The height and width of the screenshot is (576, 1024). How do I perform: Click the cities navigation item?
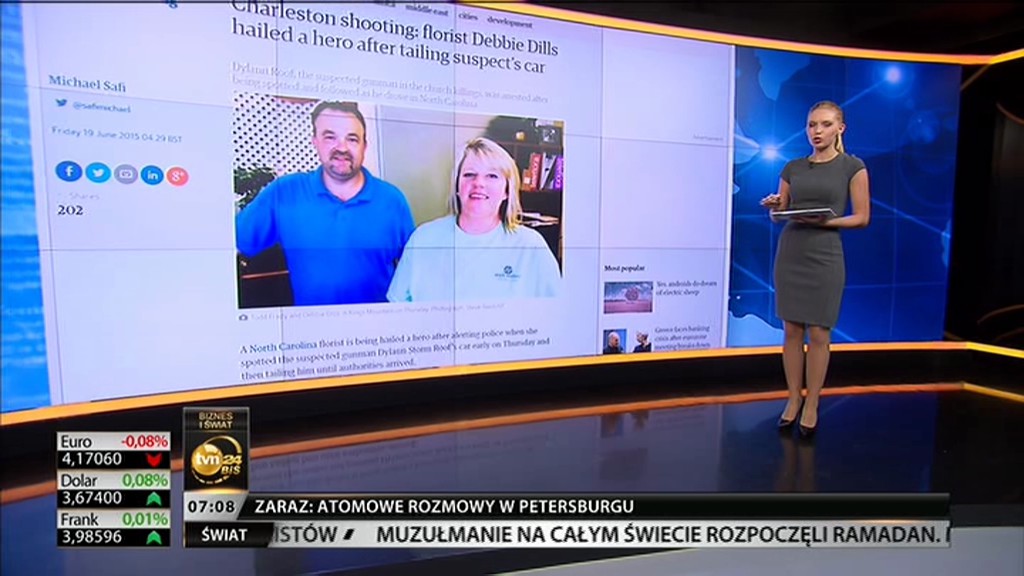click(x=468, y=16)
